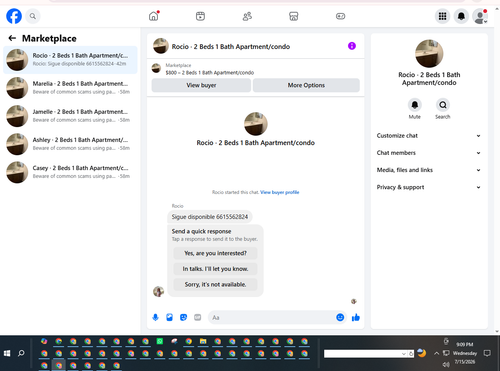Click the voice clip microphone icon
Viewport: 500px width, 371px height.
(155, 317)
